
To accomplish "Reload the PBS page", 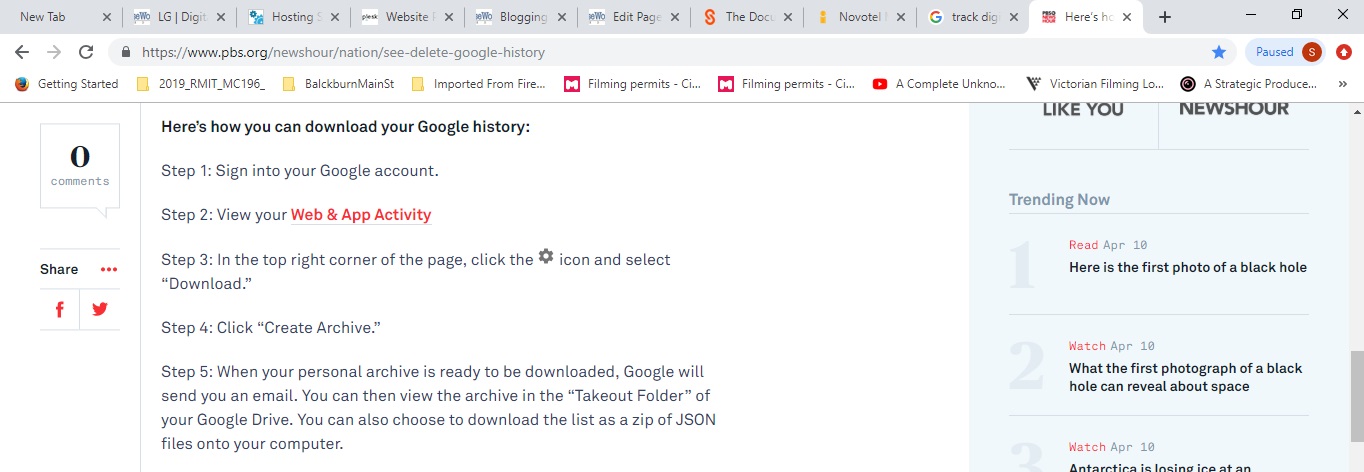I will (86, 52).
